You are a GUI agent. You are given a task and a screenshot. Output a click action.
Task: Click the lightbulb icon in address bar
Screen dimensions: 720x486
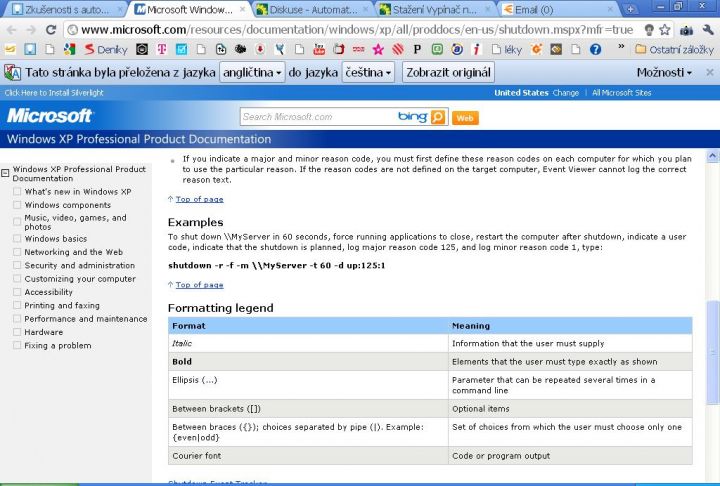[649, 30]
